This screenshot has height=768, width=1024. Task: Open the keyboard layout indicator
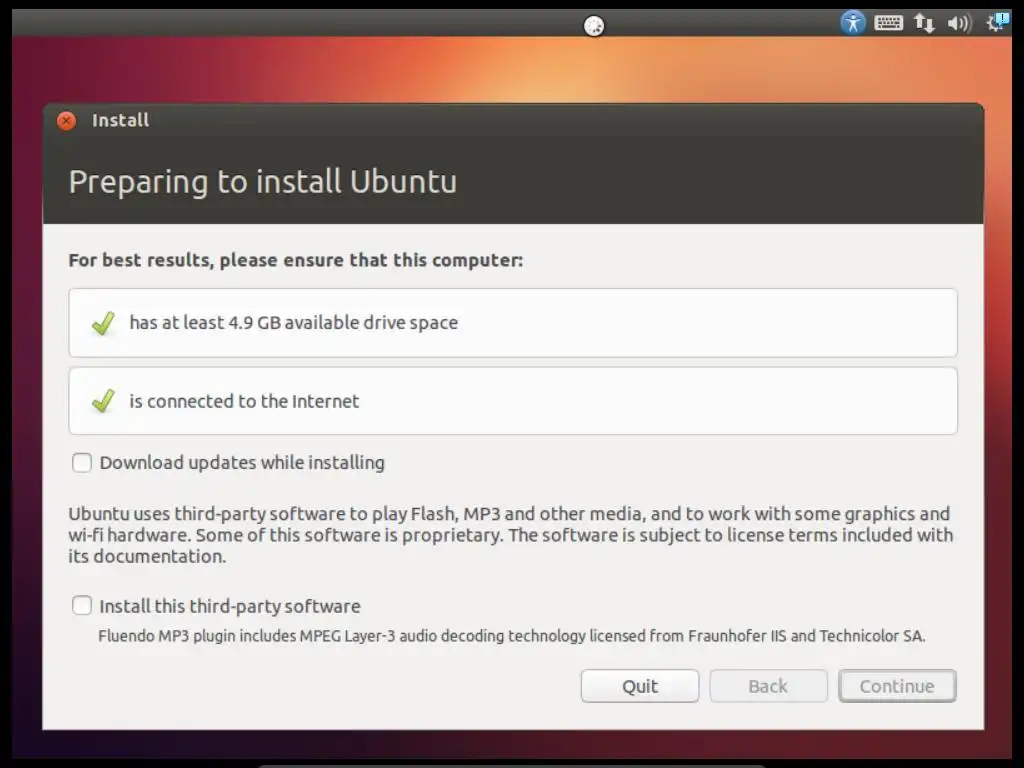coord(888,24)
